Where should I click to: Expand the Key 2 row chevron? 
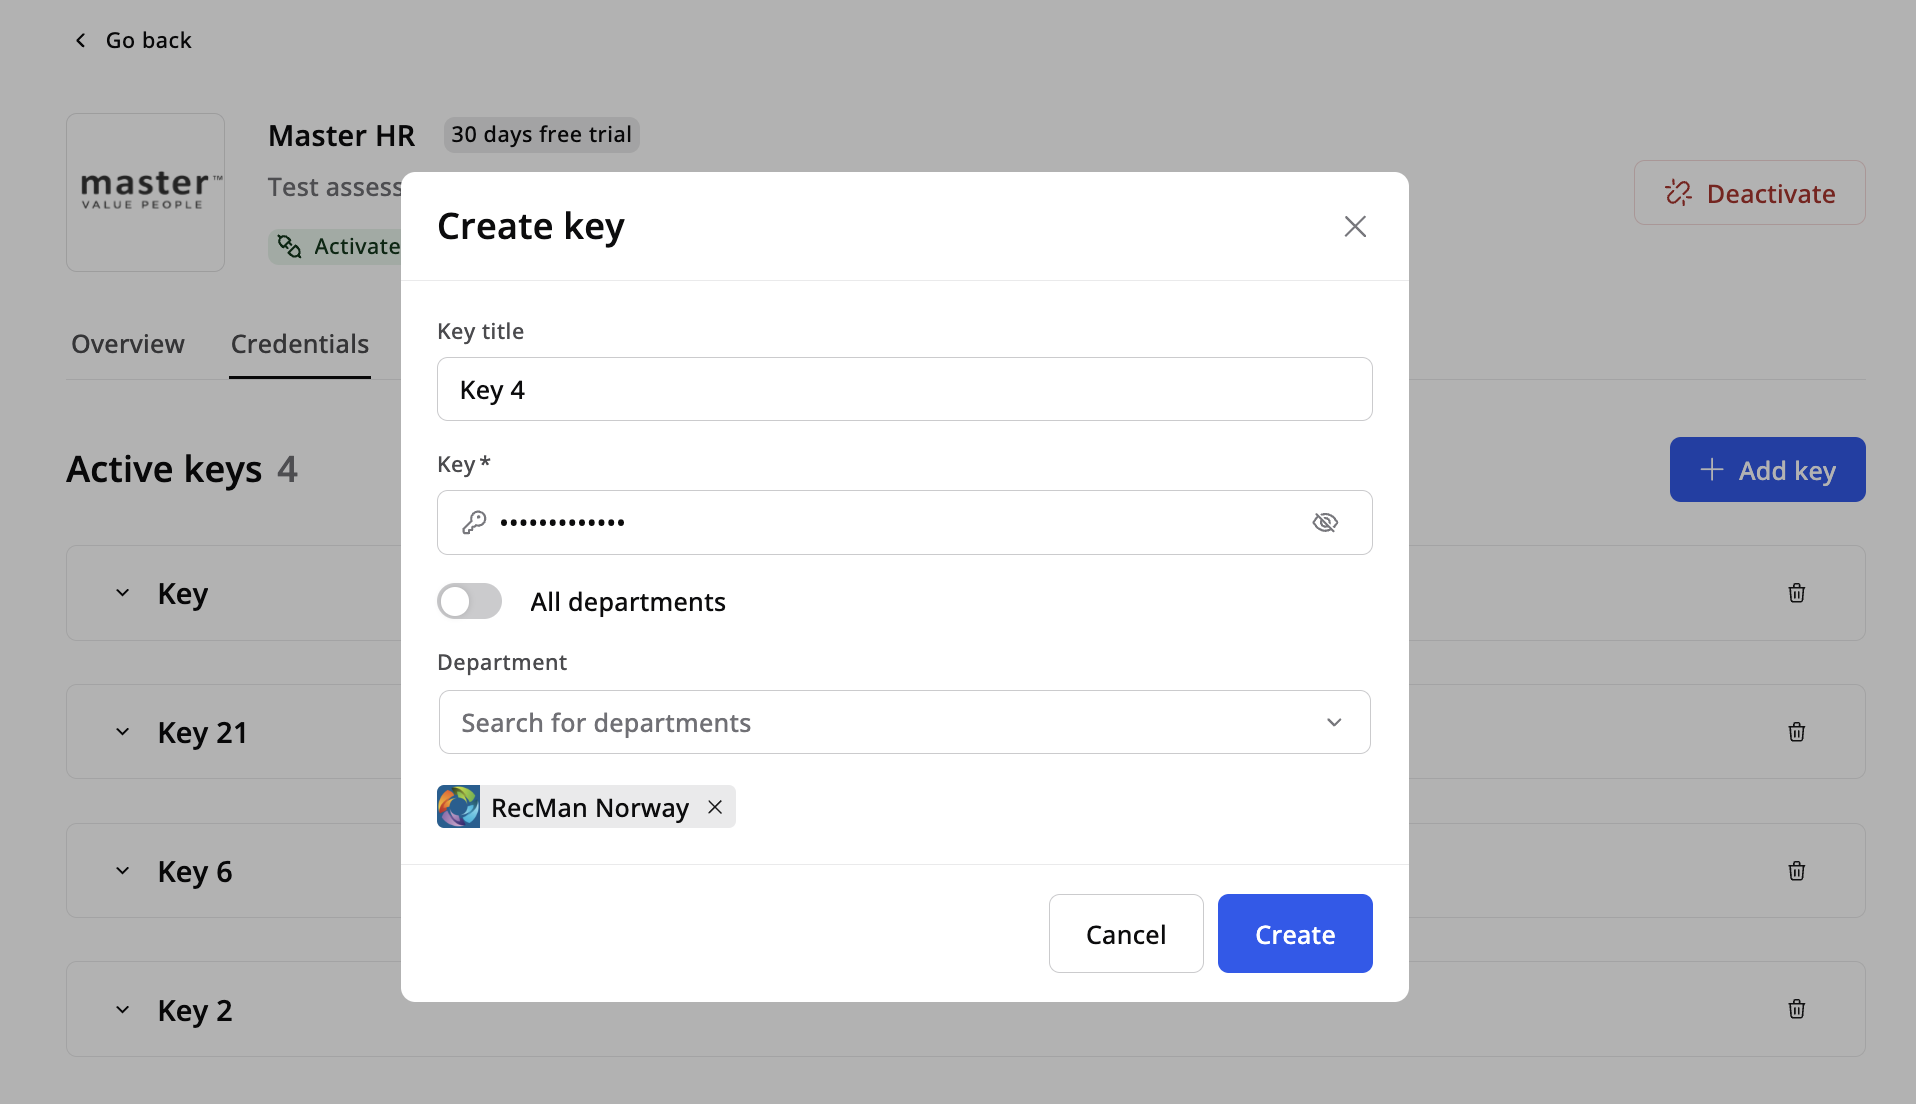coord(122,1010)
